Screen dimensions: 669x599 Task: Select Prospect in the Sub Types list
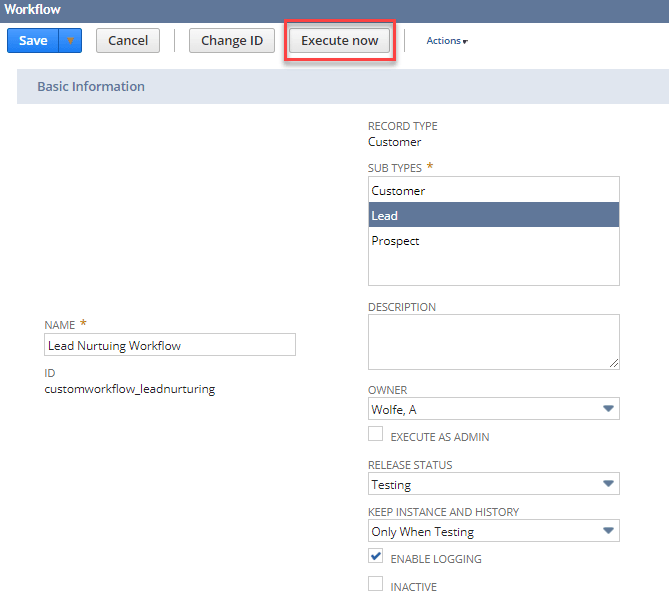[x=494, y=240]
